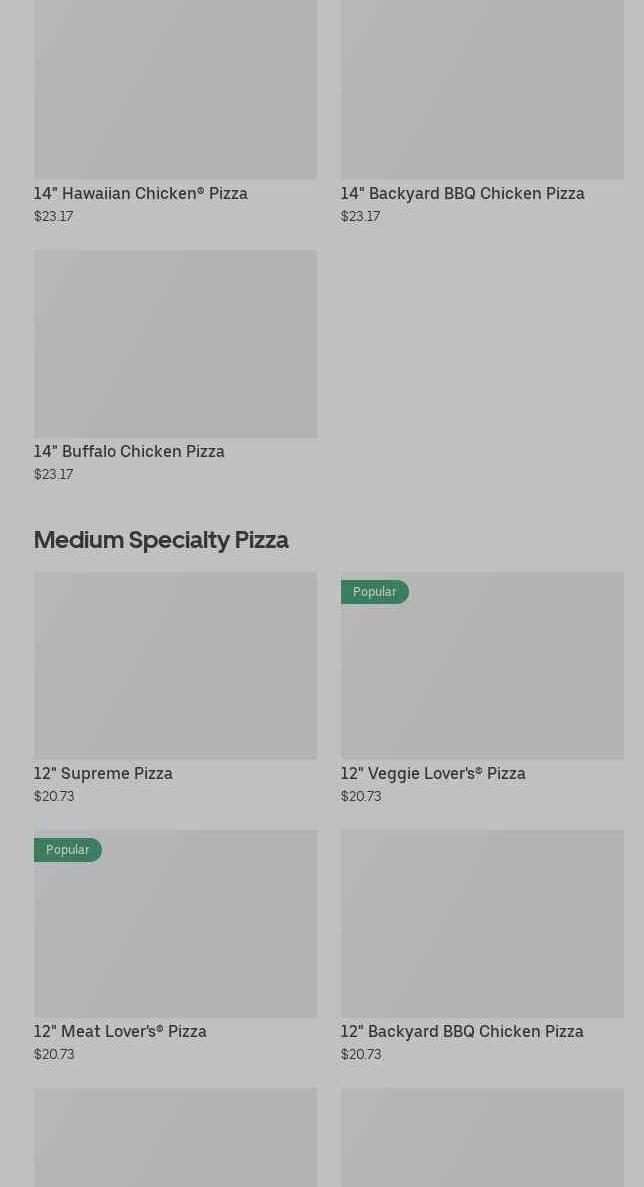Open the 12" Supreme Pizza photo
644x1187 pixels.
coord(175,665)
